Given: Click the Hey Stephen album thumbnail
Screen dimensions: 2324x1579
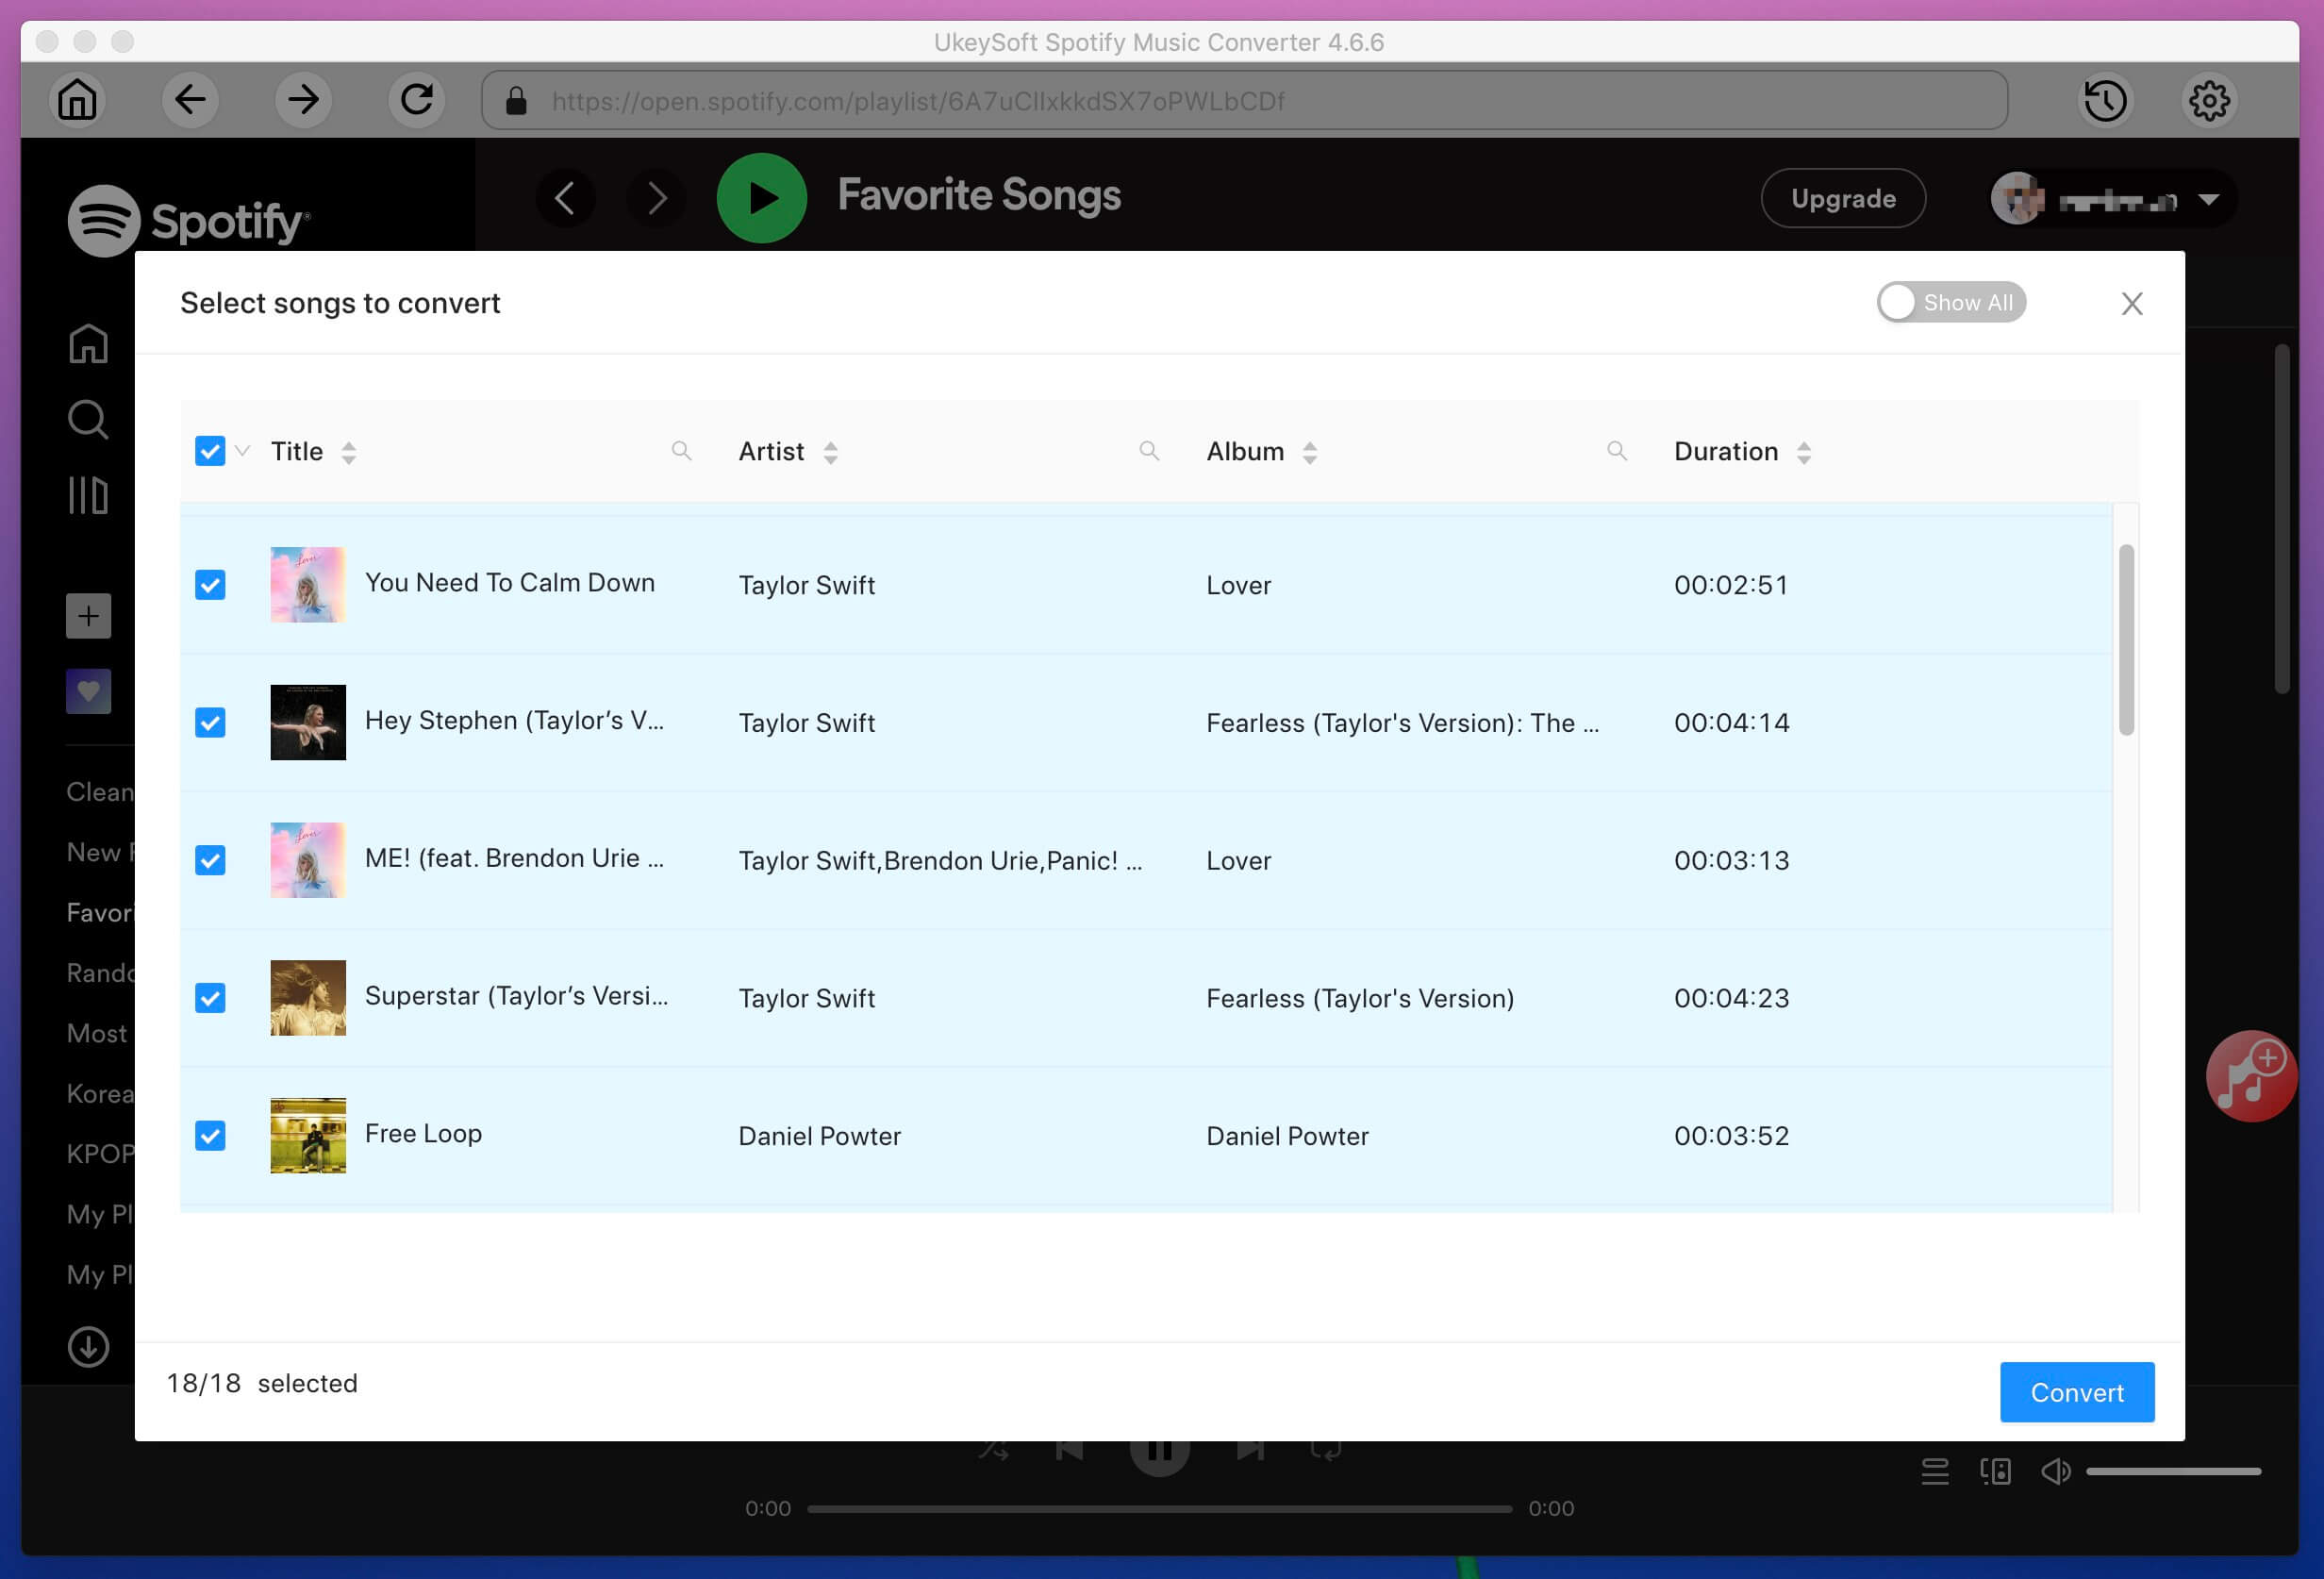Looking at the screenshot, I should (x=308, y=721).
